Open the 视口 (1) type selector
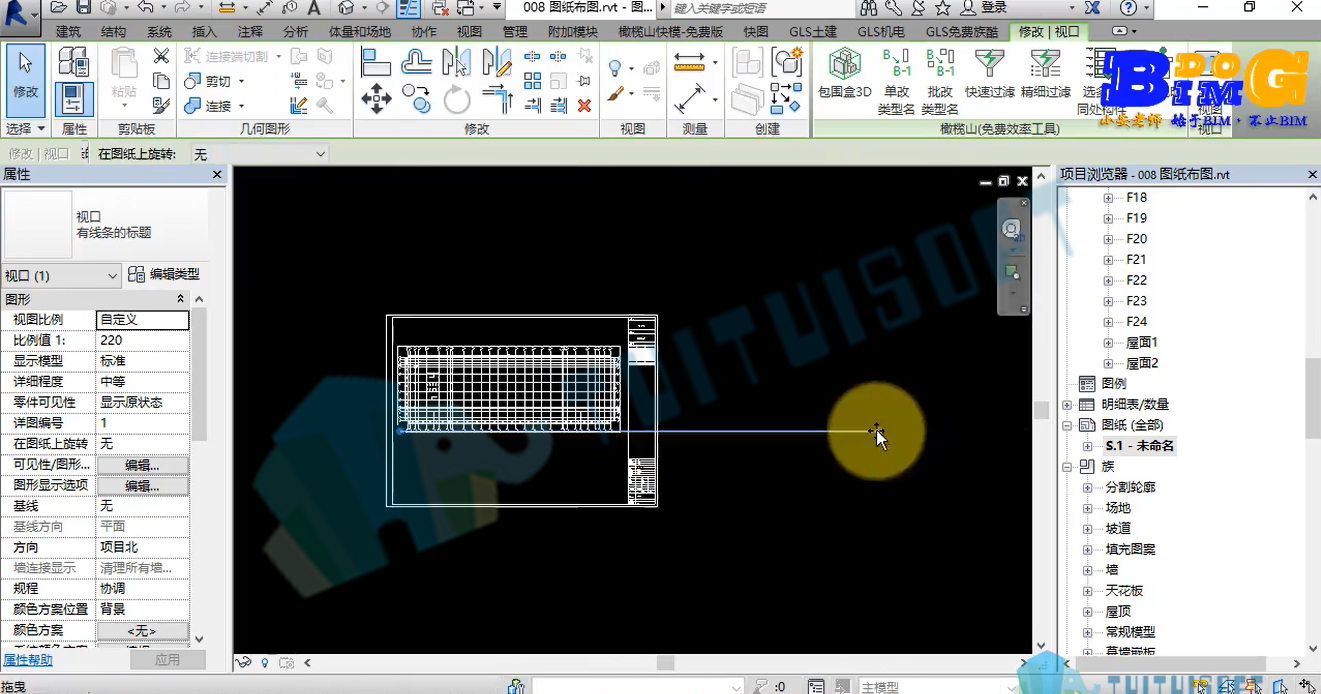This screenshot has height=694, width=1321. click(61, 275)
